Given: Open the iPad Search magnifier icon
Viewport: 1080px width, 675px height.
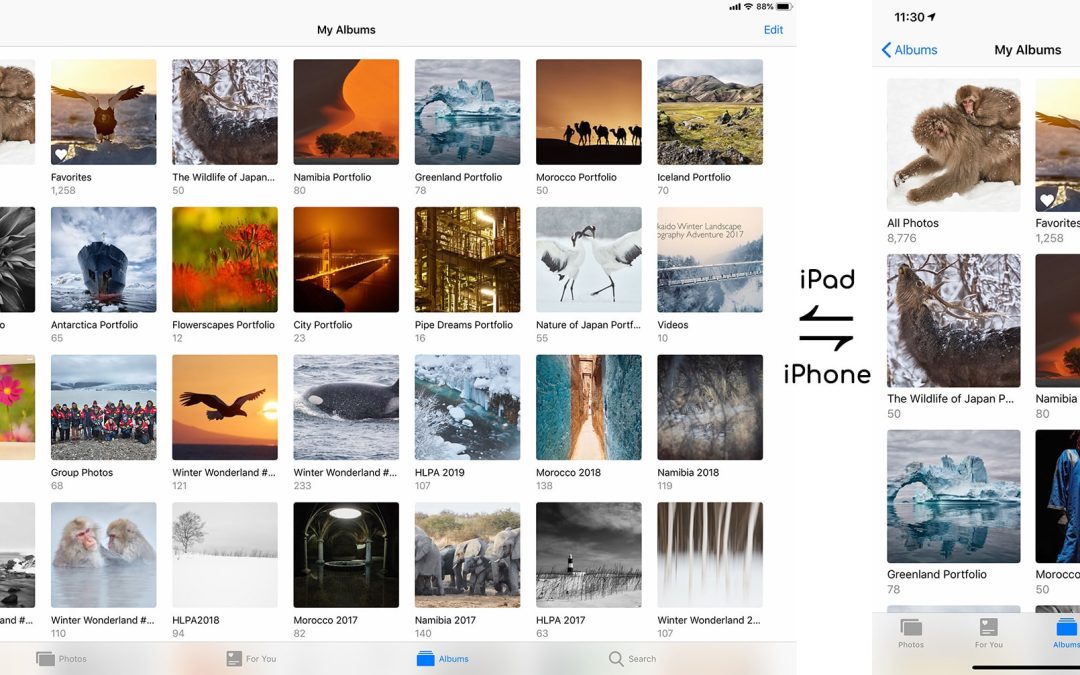Looking at the screenshot, I should [616, 659].
